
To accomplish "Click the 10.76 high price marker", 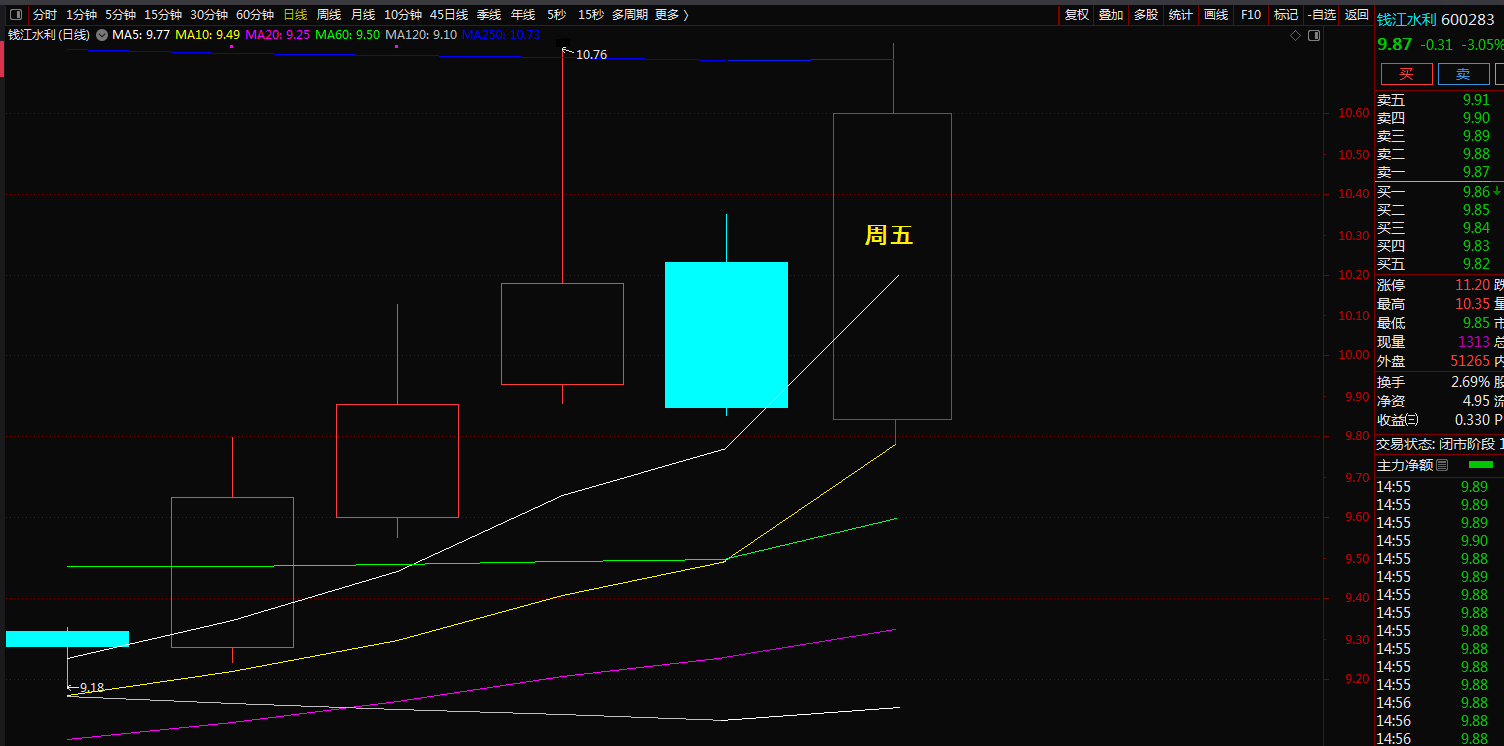I will click(591, 55).
